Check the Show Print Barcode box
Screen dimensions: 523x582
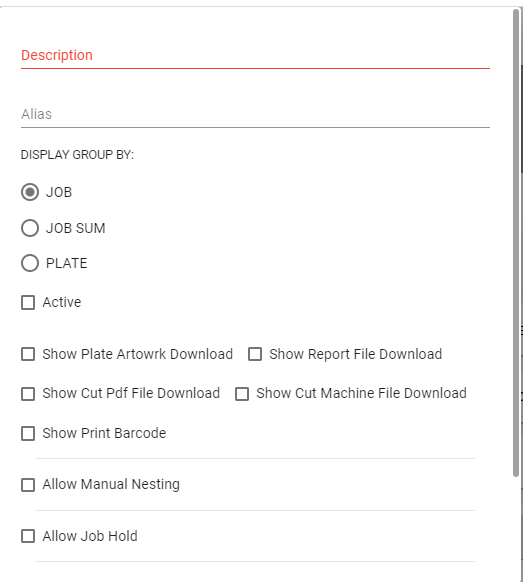(28, 434)
